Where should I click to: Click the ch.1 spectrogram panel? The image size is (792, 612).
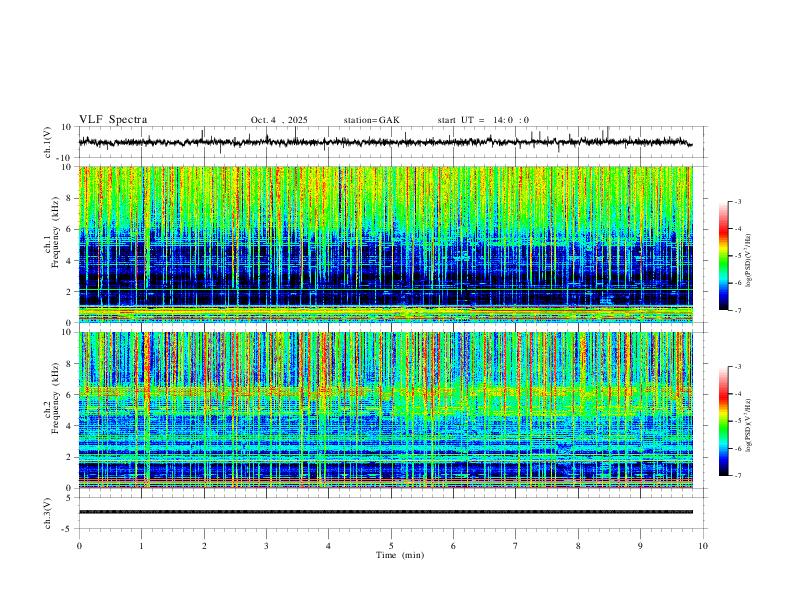point(386,244)
